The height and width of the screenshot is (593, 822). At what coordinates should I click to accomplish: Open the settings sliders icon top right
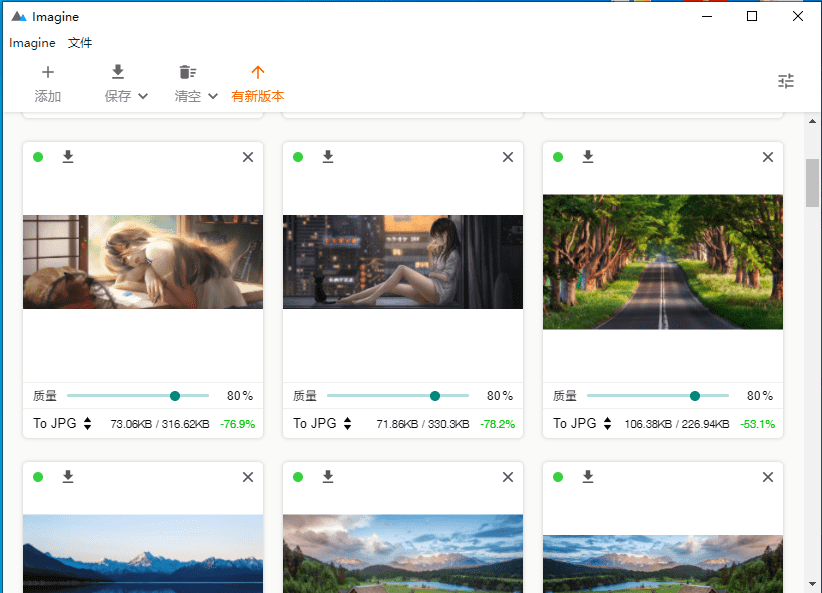[x=786, y=81]
